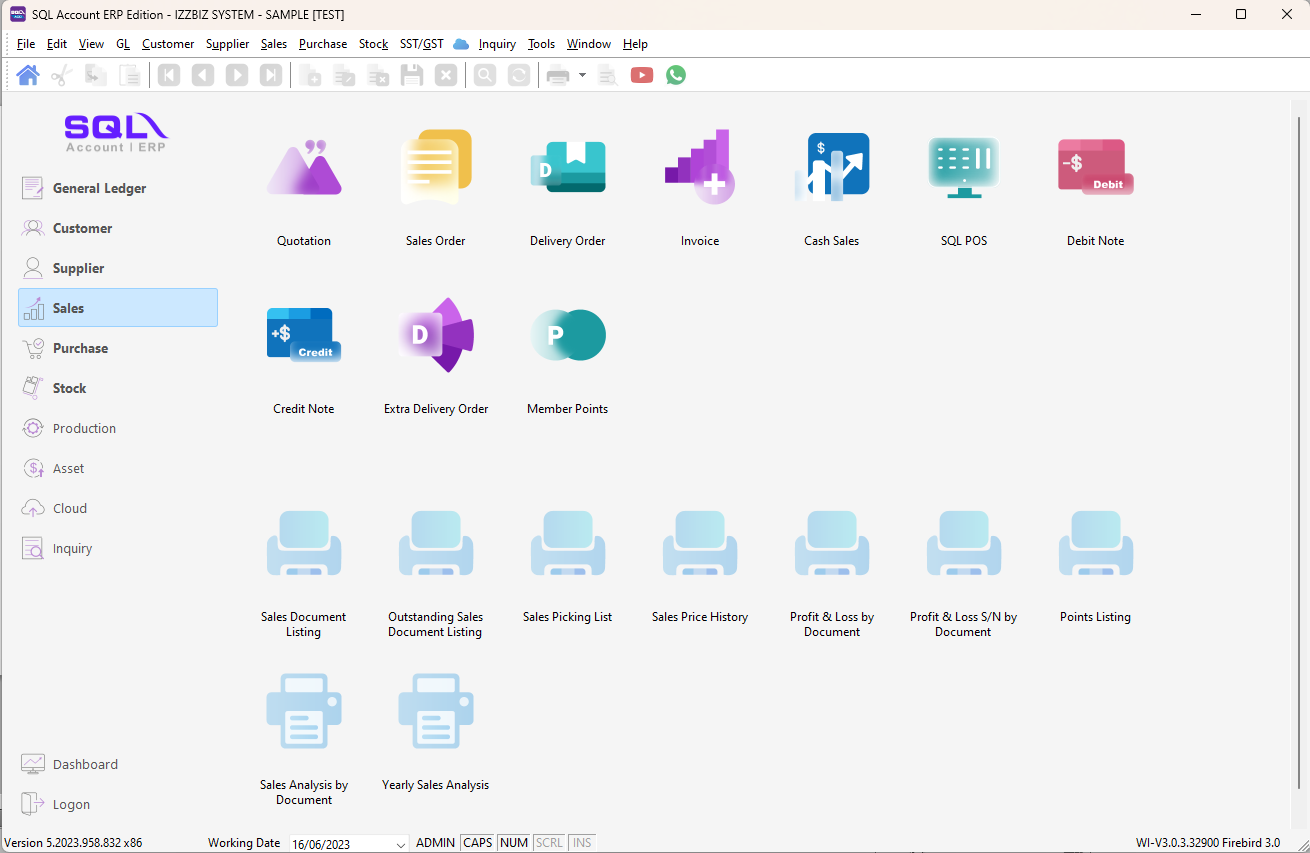Expand the print button dropdown arrow

point(582,75)
